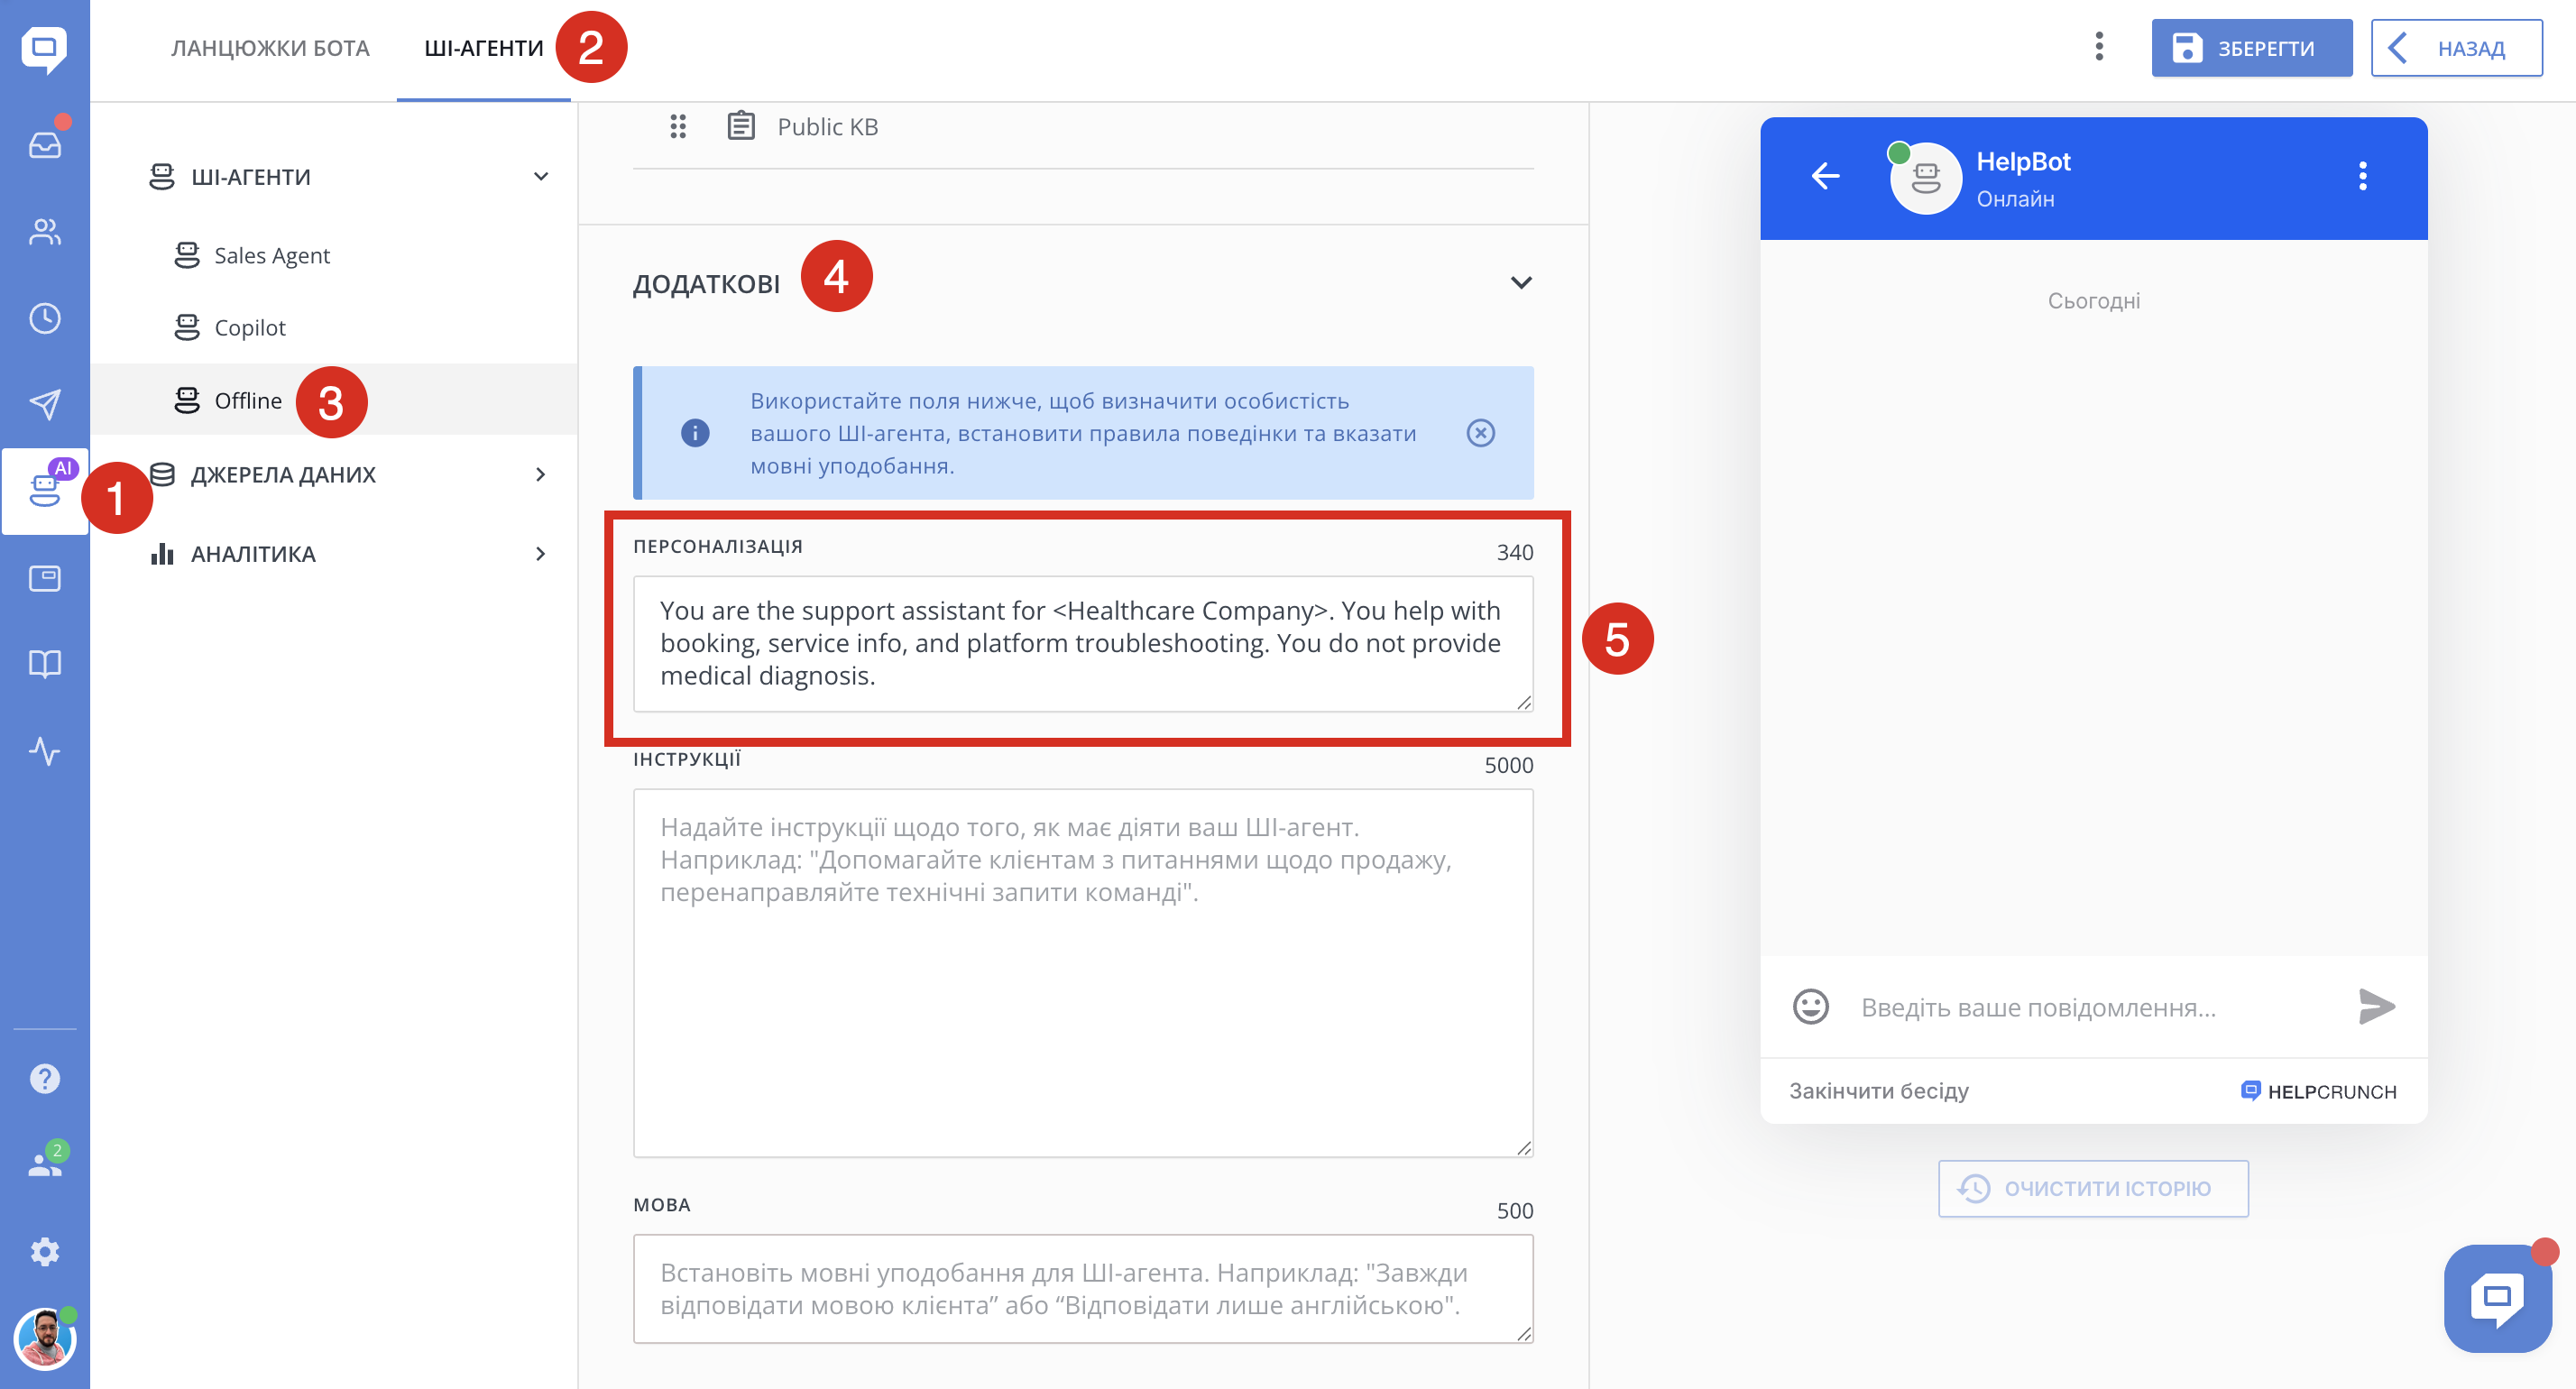Click the send arrow in chat preview
The width and height of the screenshot is (2576, 1389).
point(2376,1006)
